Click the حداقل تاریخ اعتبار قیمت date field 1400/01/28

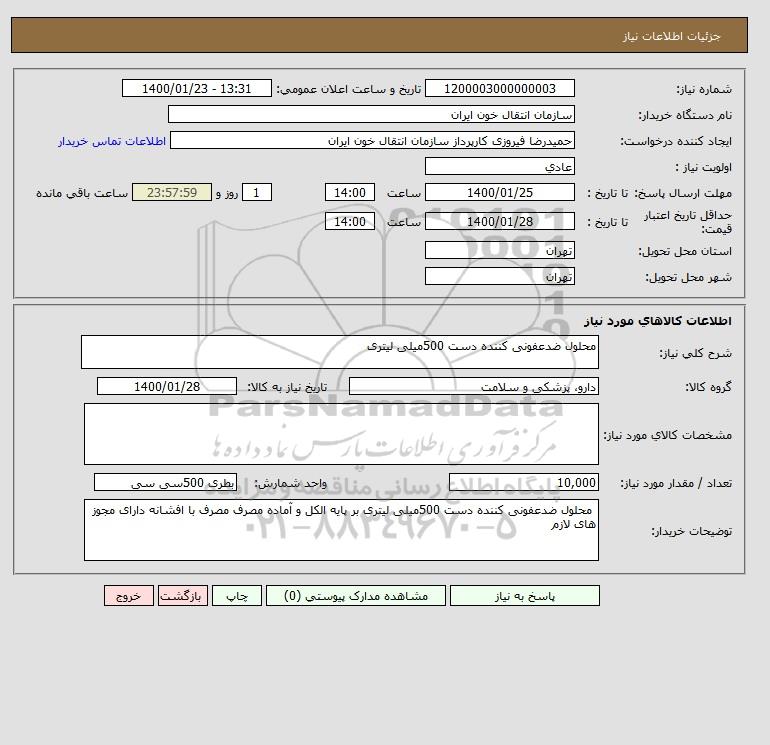point(499,221)
